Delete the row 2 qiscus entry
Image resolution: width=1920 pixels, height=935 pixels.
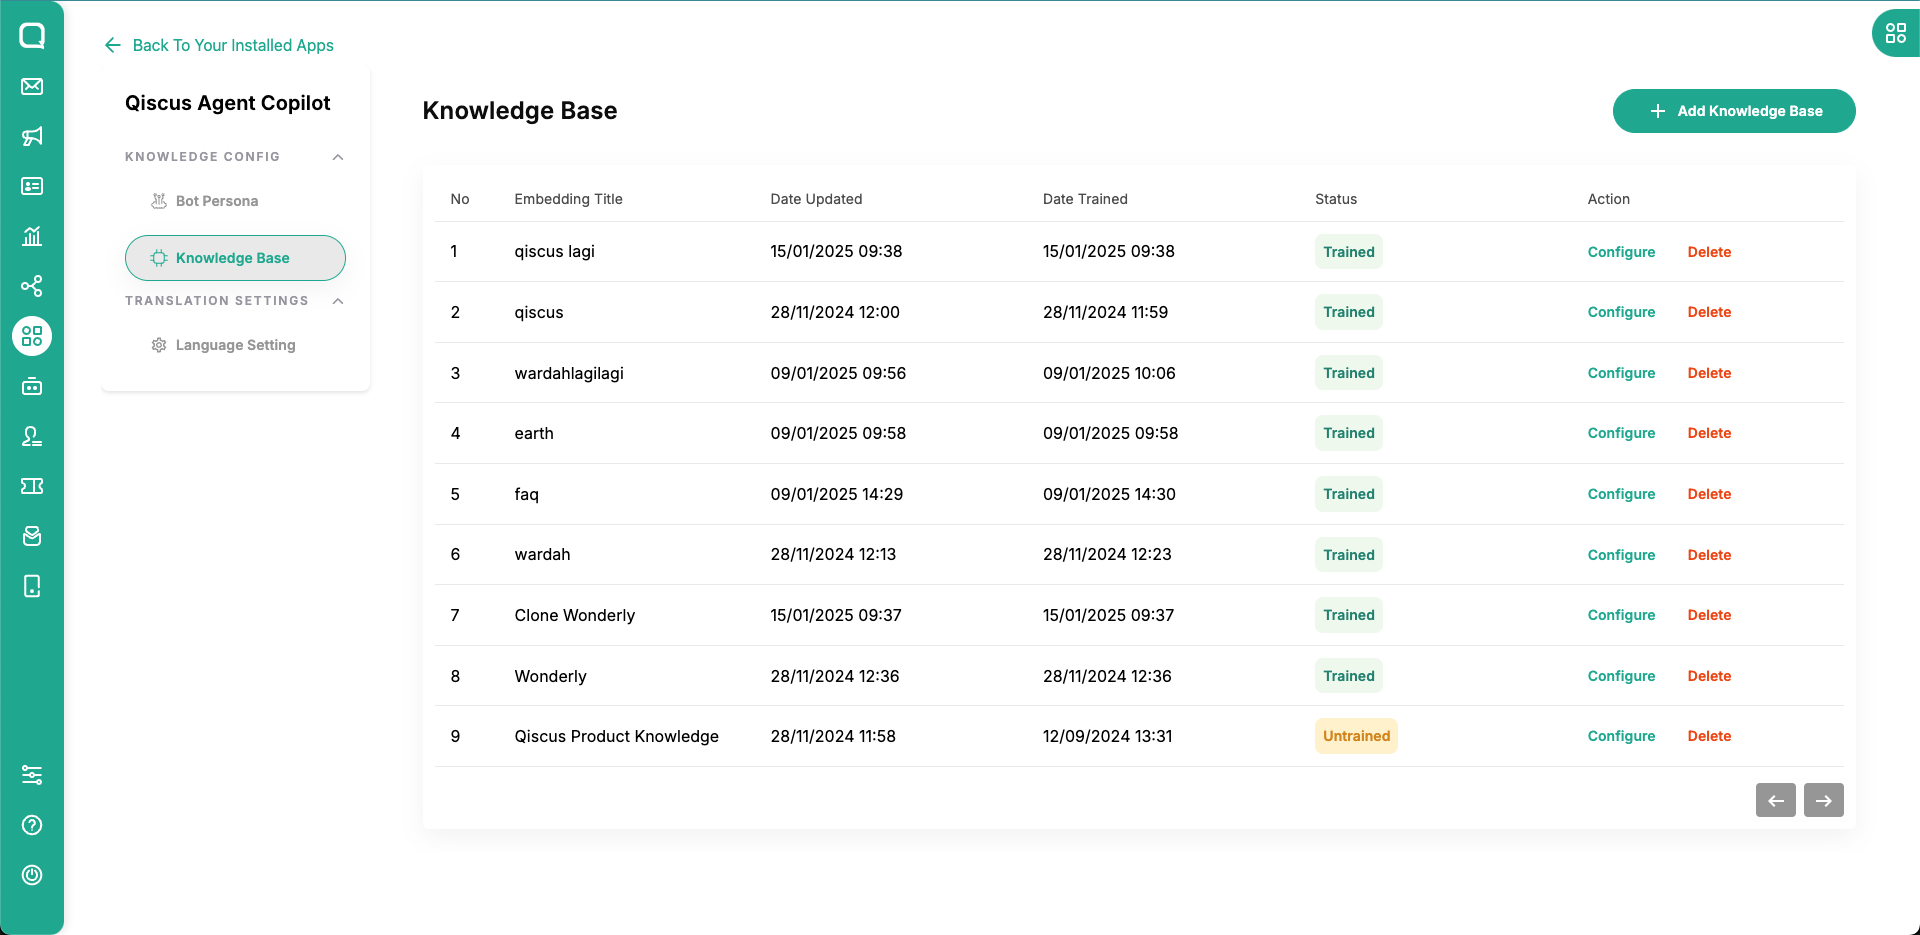(1709, 312)
